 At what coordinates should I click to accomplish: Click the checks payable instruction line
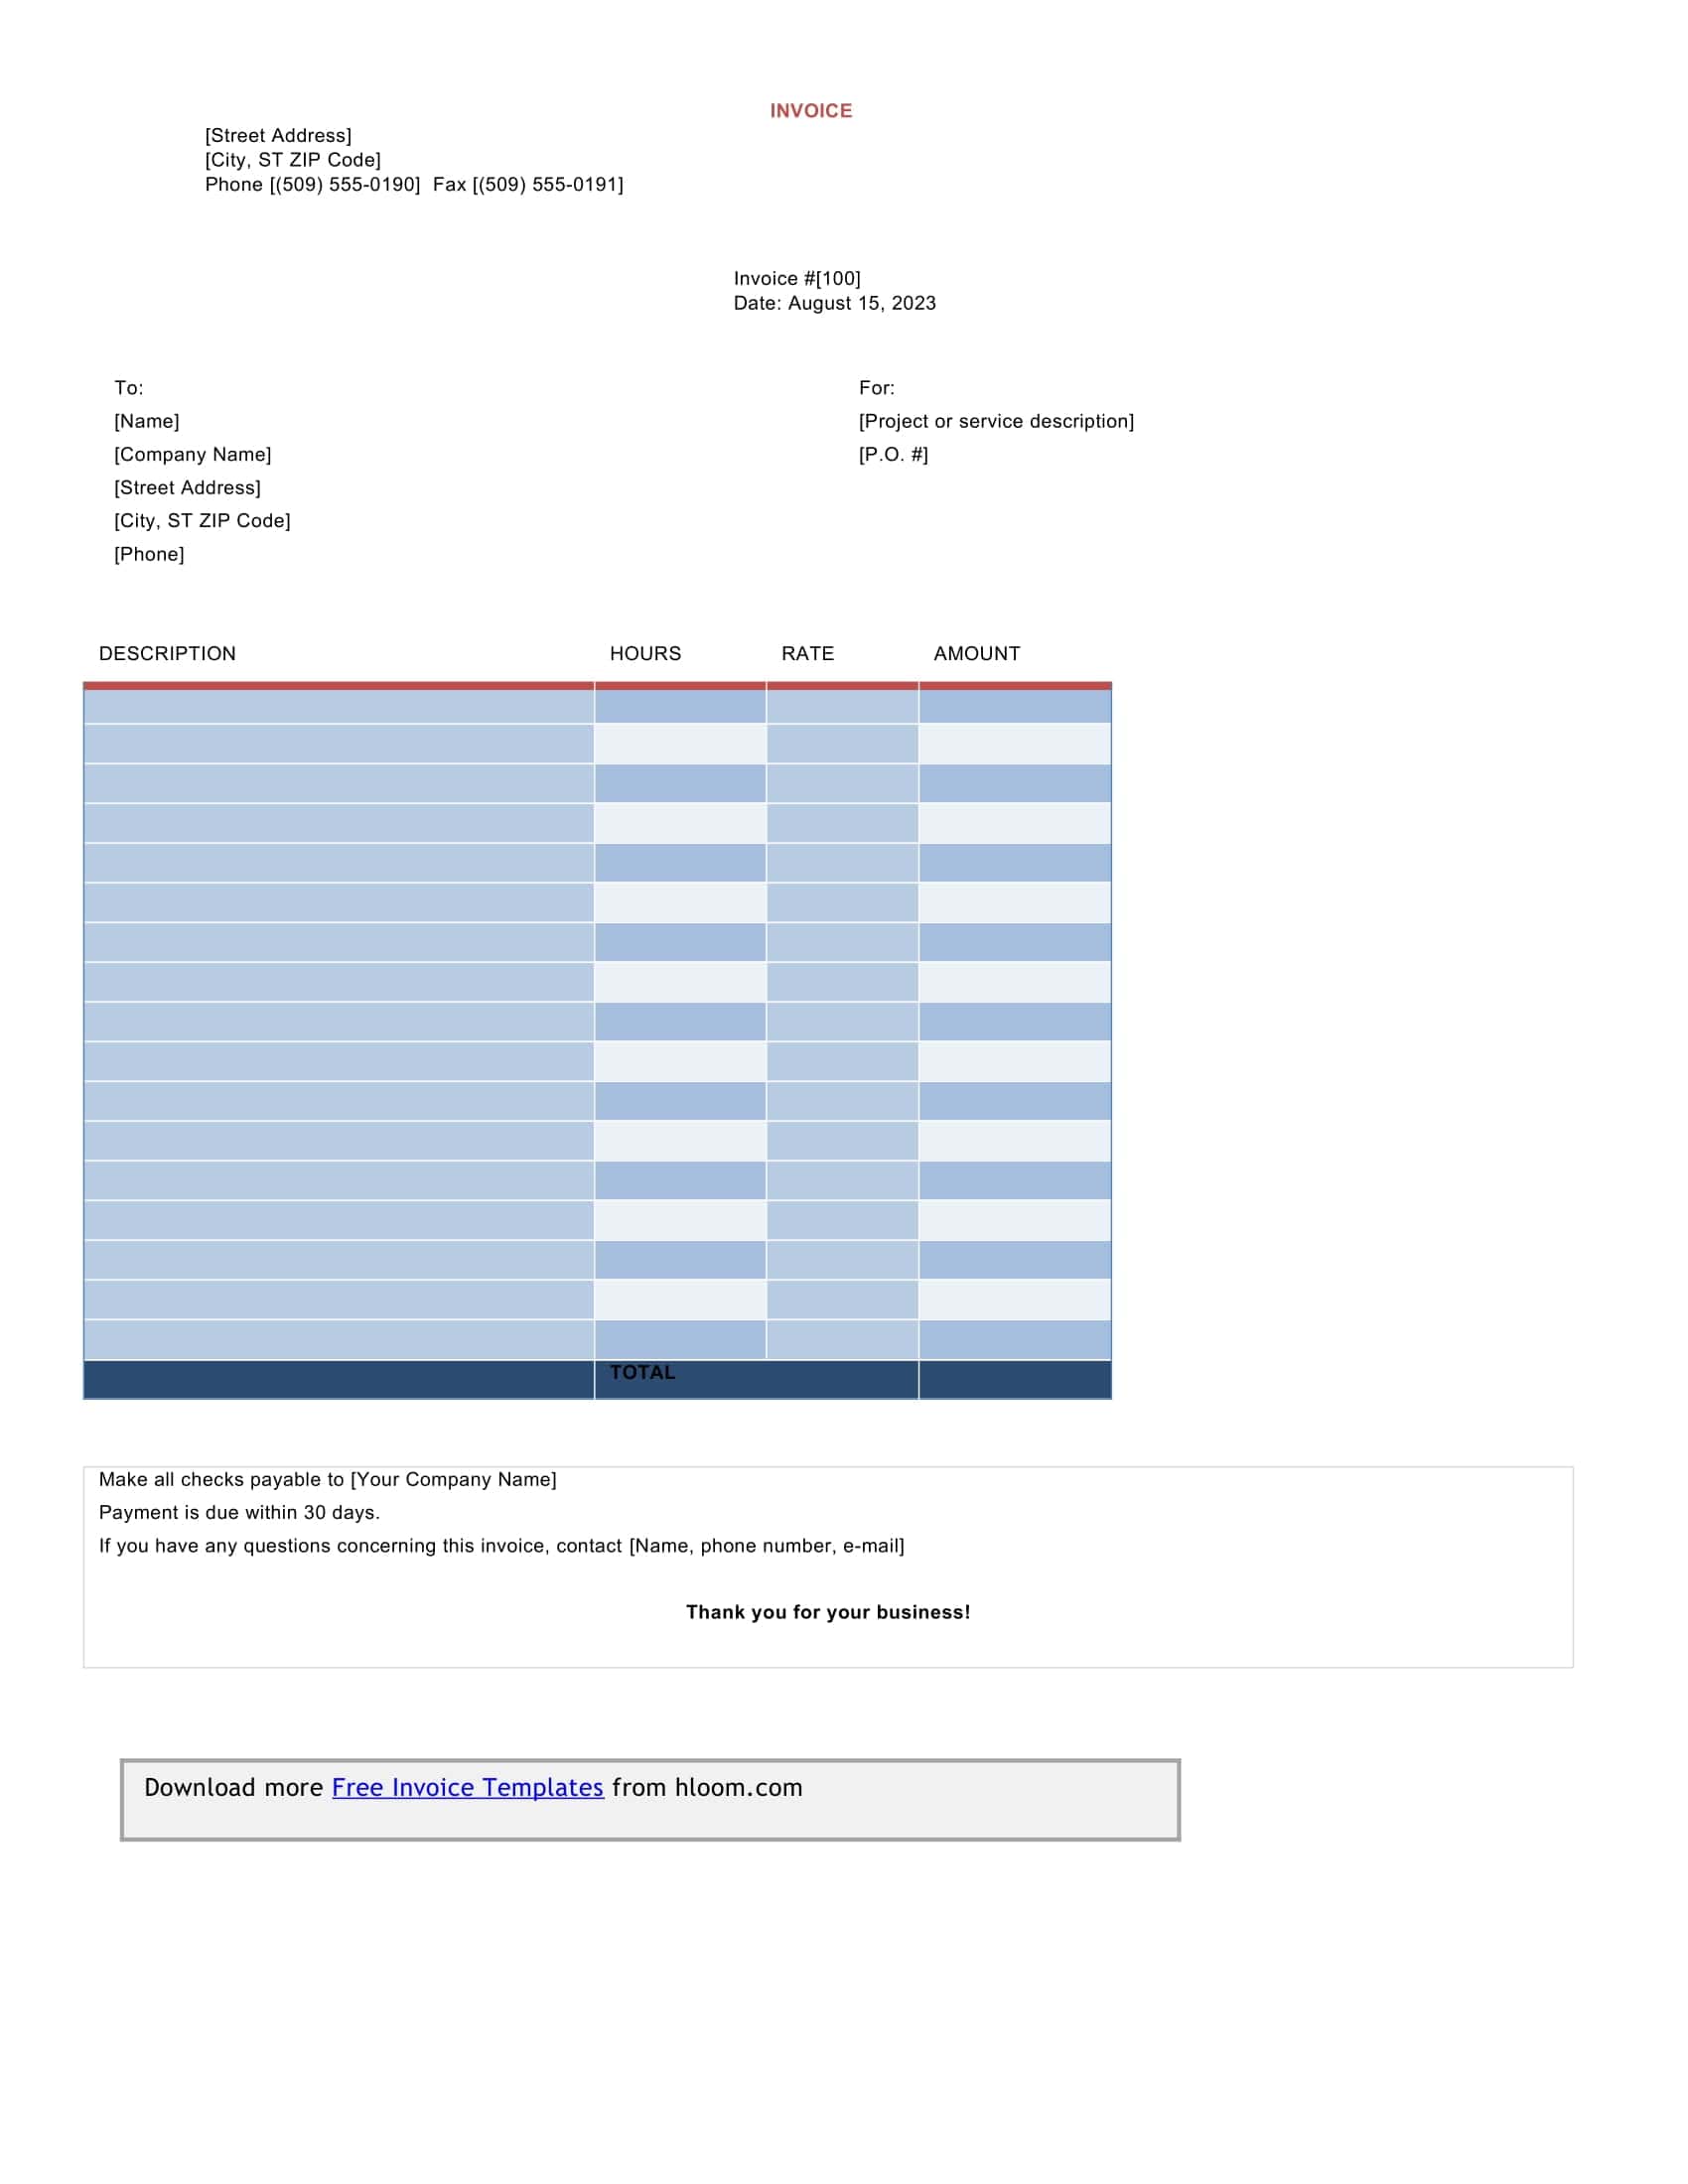pyautogui.click(x=327, y=1478)
